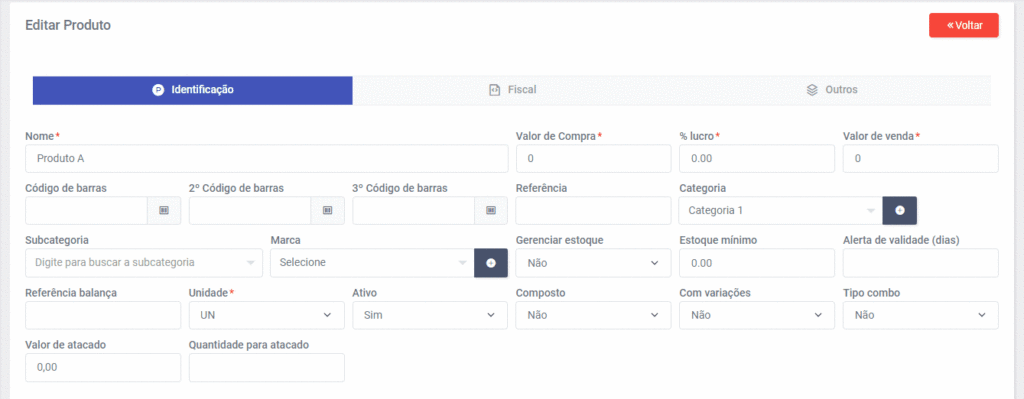Click the barcode icon for 2º Código de barras
Screen dimensions: 1024x399
coord(328,210)
